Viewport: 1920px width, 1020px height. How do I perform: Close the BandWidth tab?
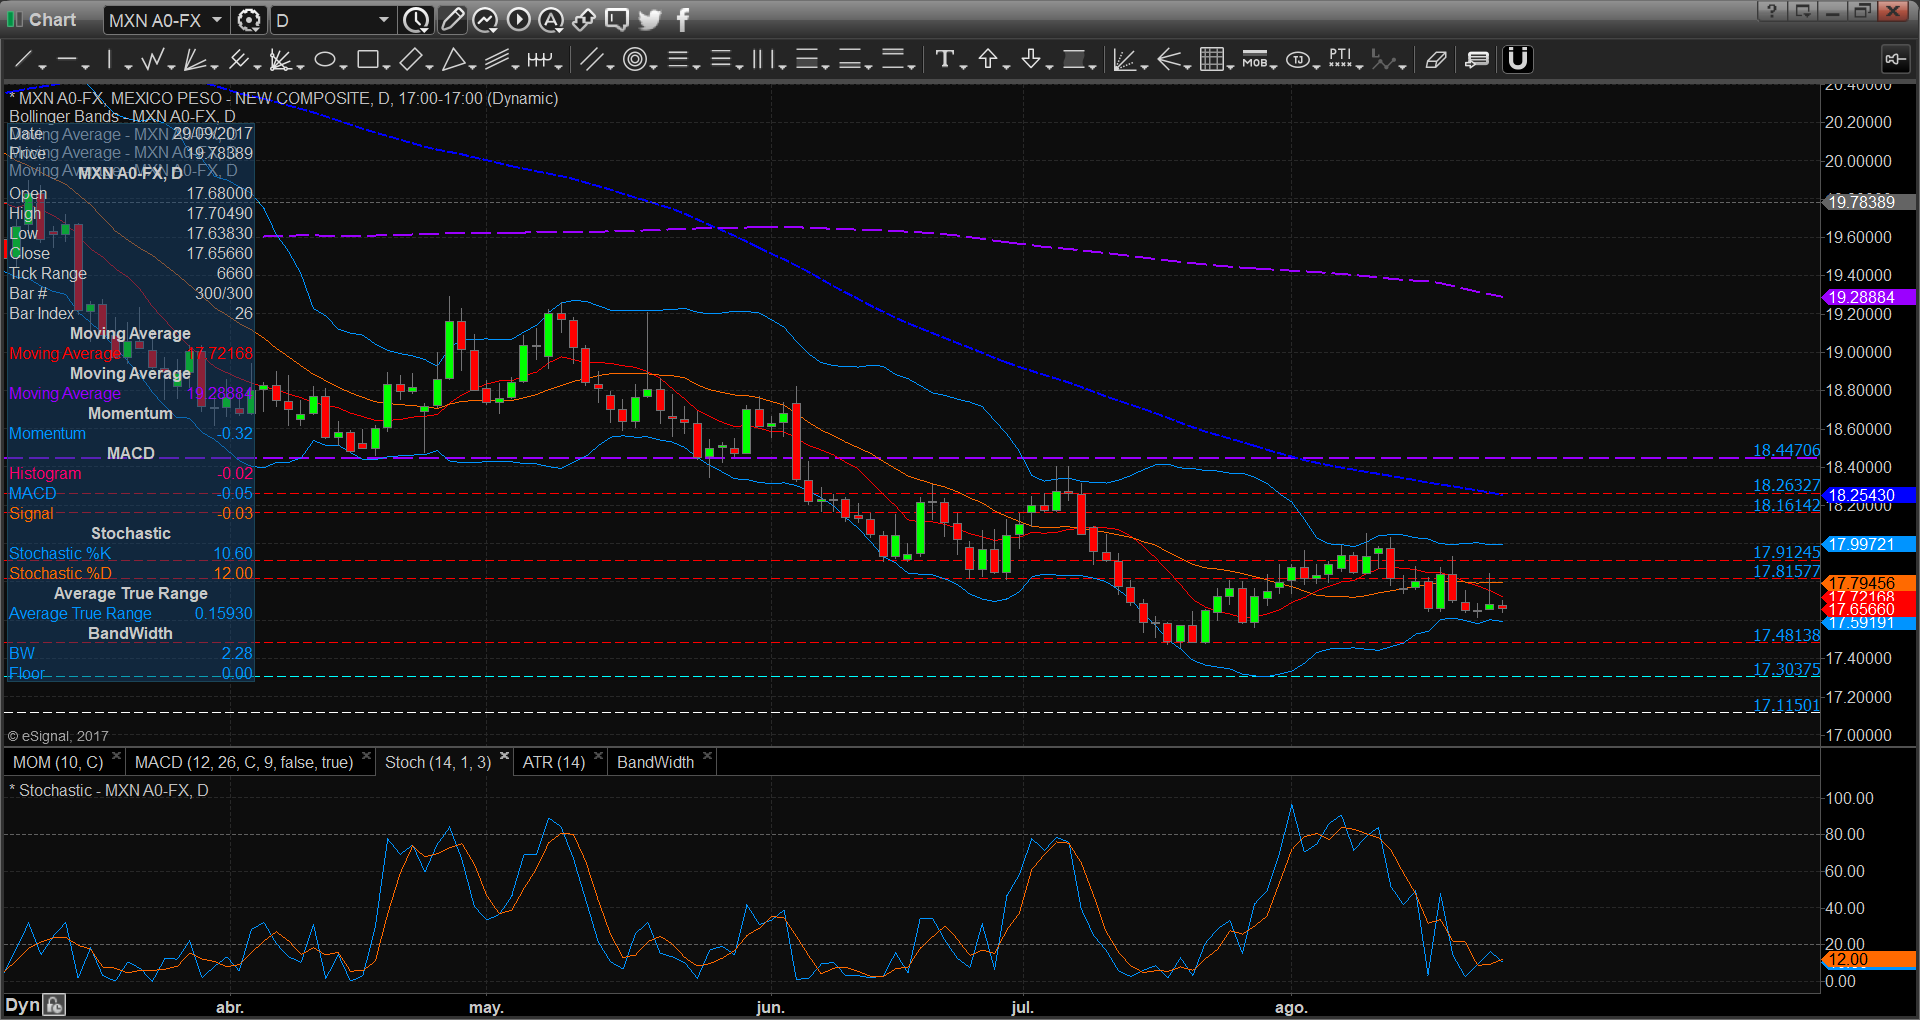tap(707, 756)
